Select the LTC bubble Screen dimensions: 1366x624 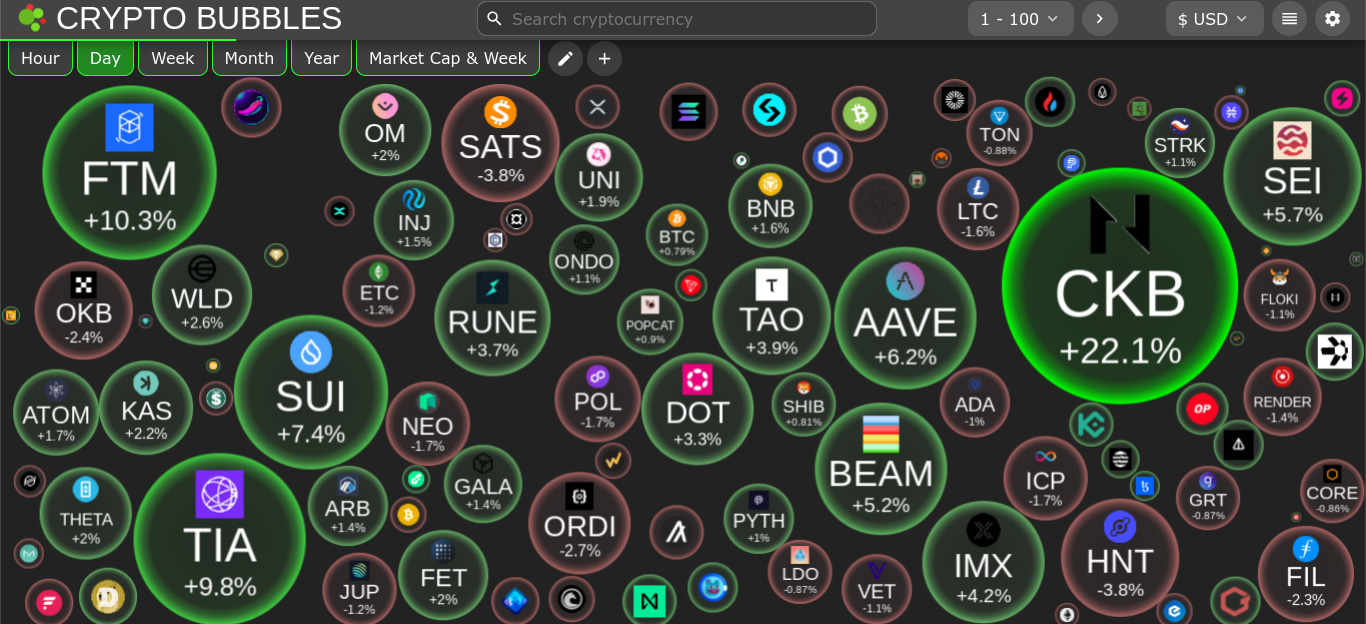tap(977, 209)
